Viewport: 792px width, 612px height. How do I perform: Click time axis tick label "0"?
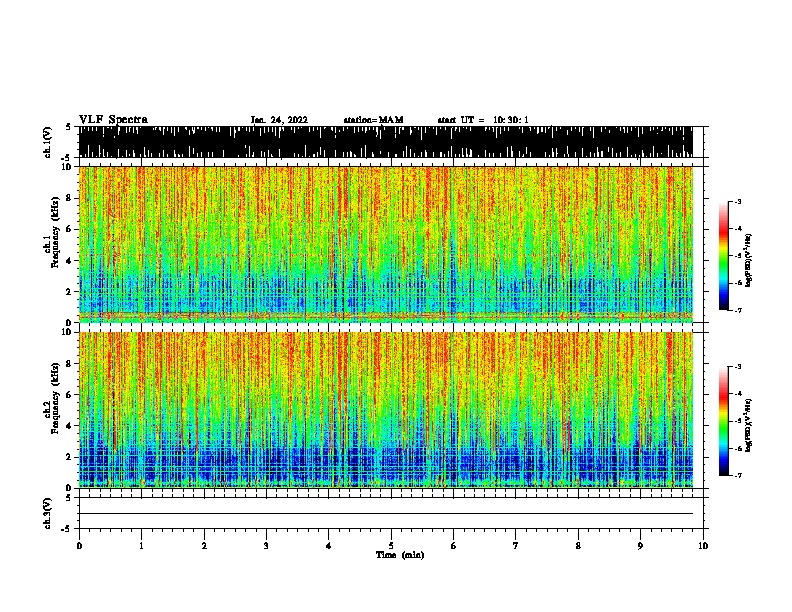coord(79,546)
